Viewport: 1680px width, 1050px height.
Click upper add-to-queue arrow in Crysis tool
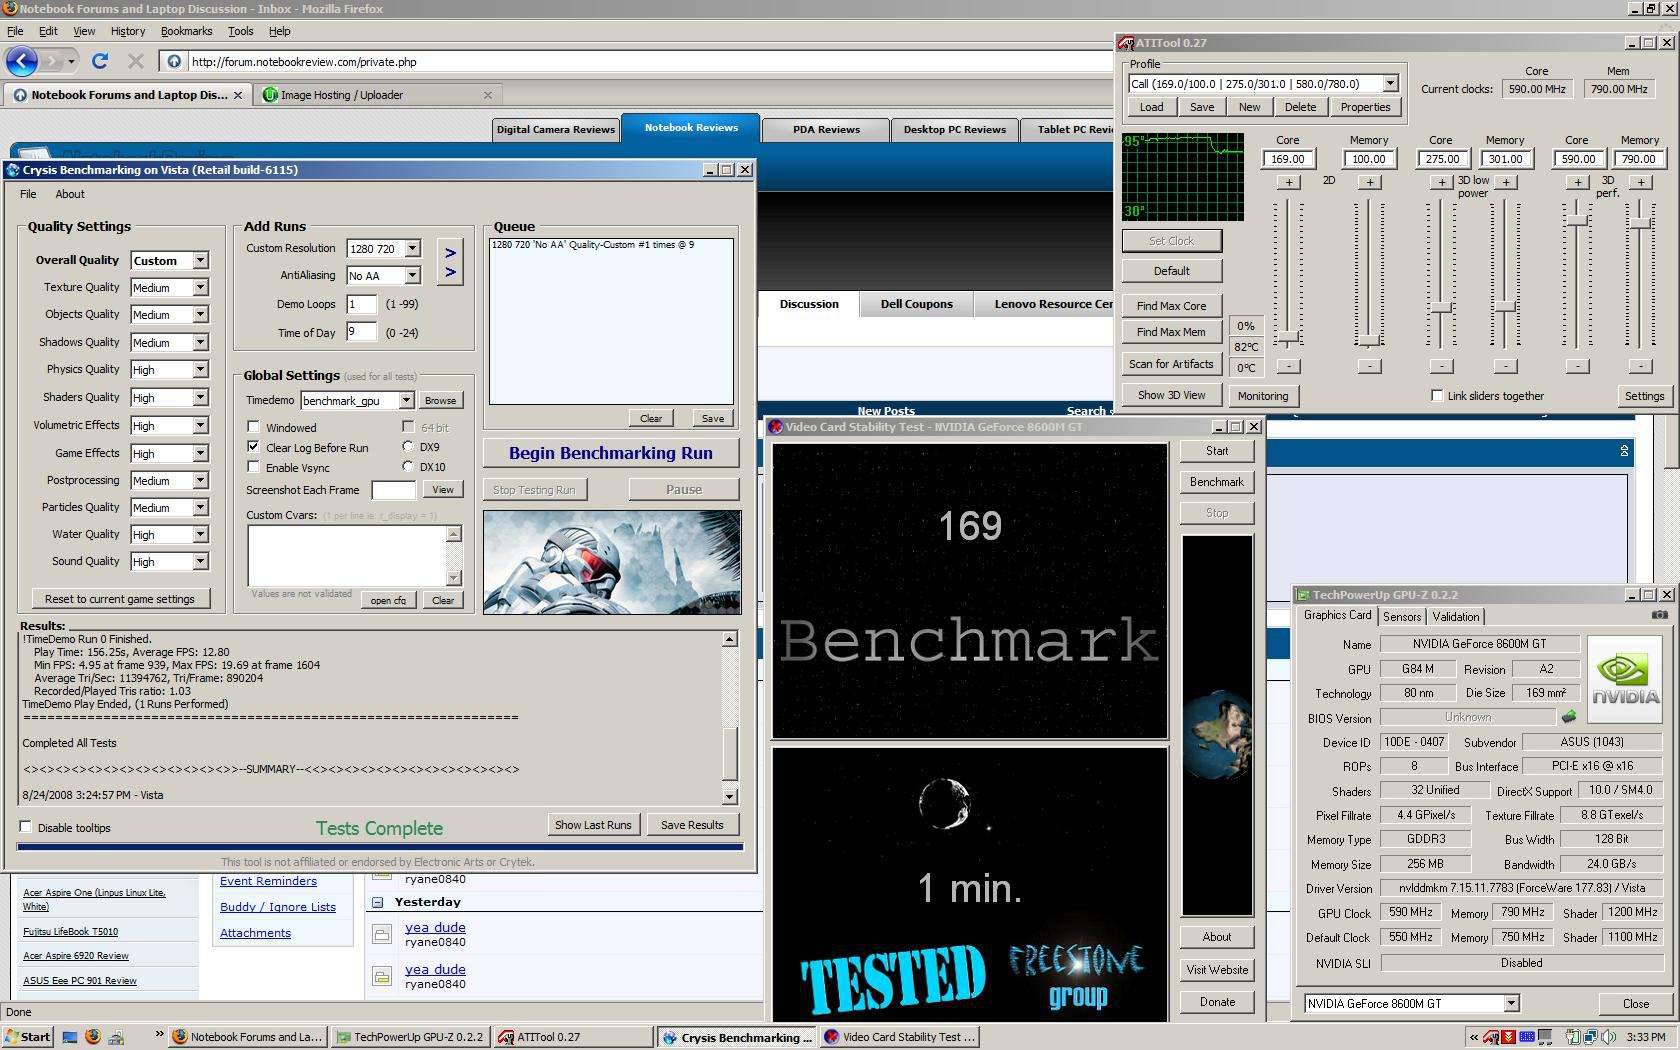coord(450,253)
